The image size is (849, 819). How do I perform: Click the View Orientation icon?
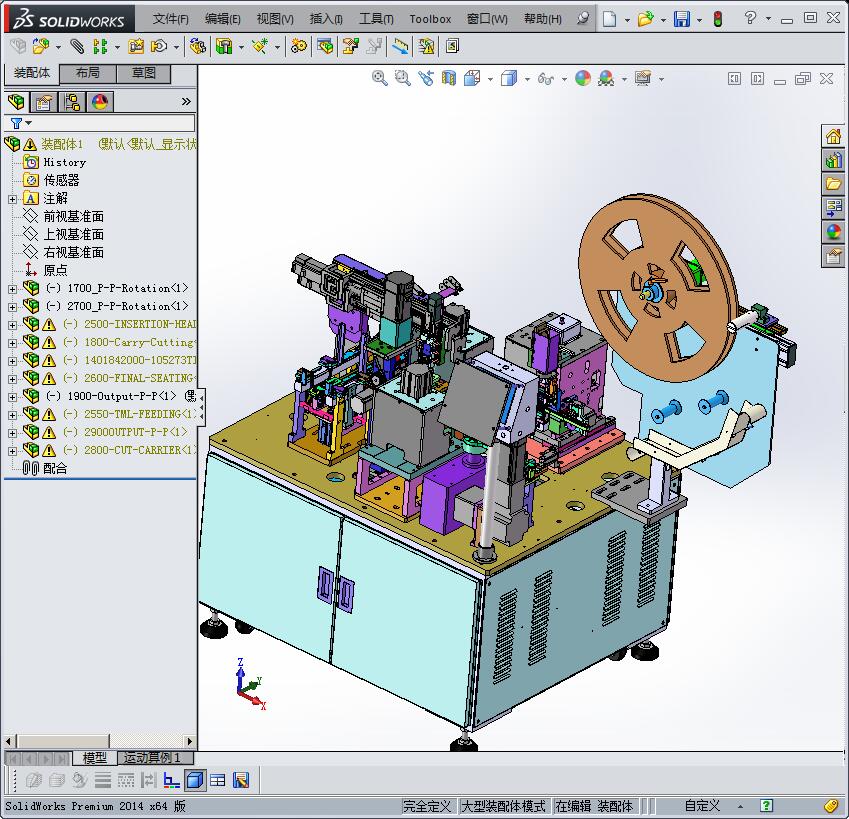click(472, 78)
